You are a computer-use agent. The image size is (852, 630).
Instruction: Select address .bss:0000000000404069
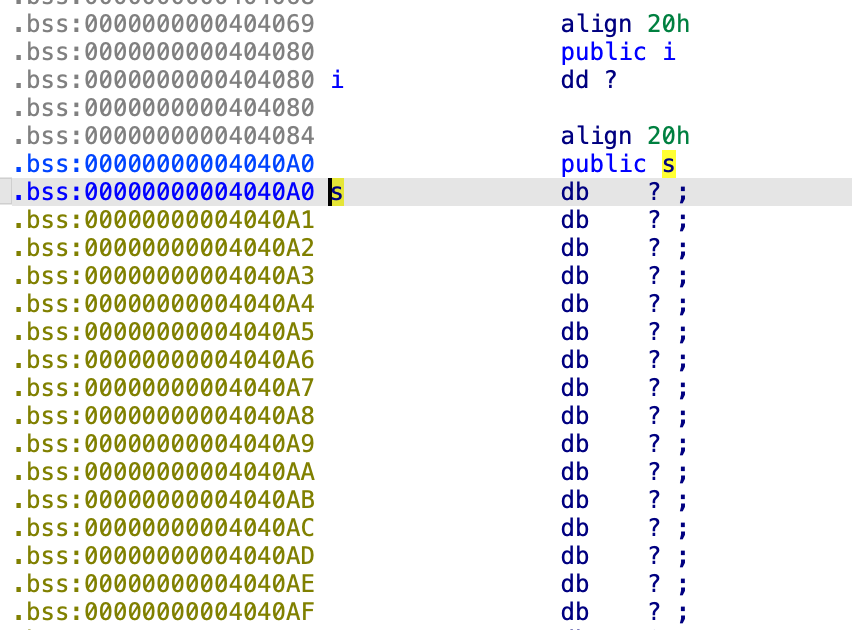pos(164,24)
